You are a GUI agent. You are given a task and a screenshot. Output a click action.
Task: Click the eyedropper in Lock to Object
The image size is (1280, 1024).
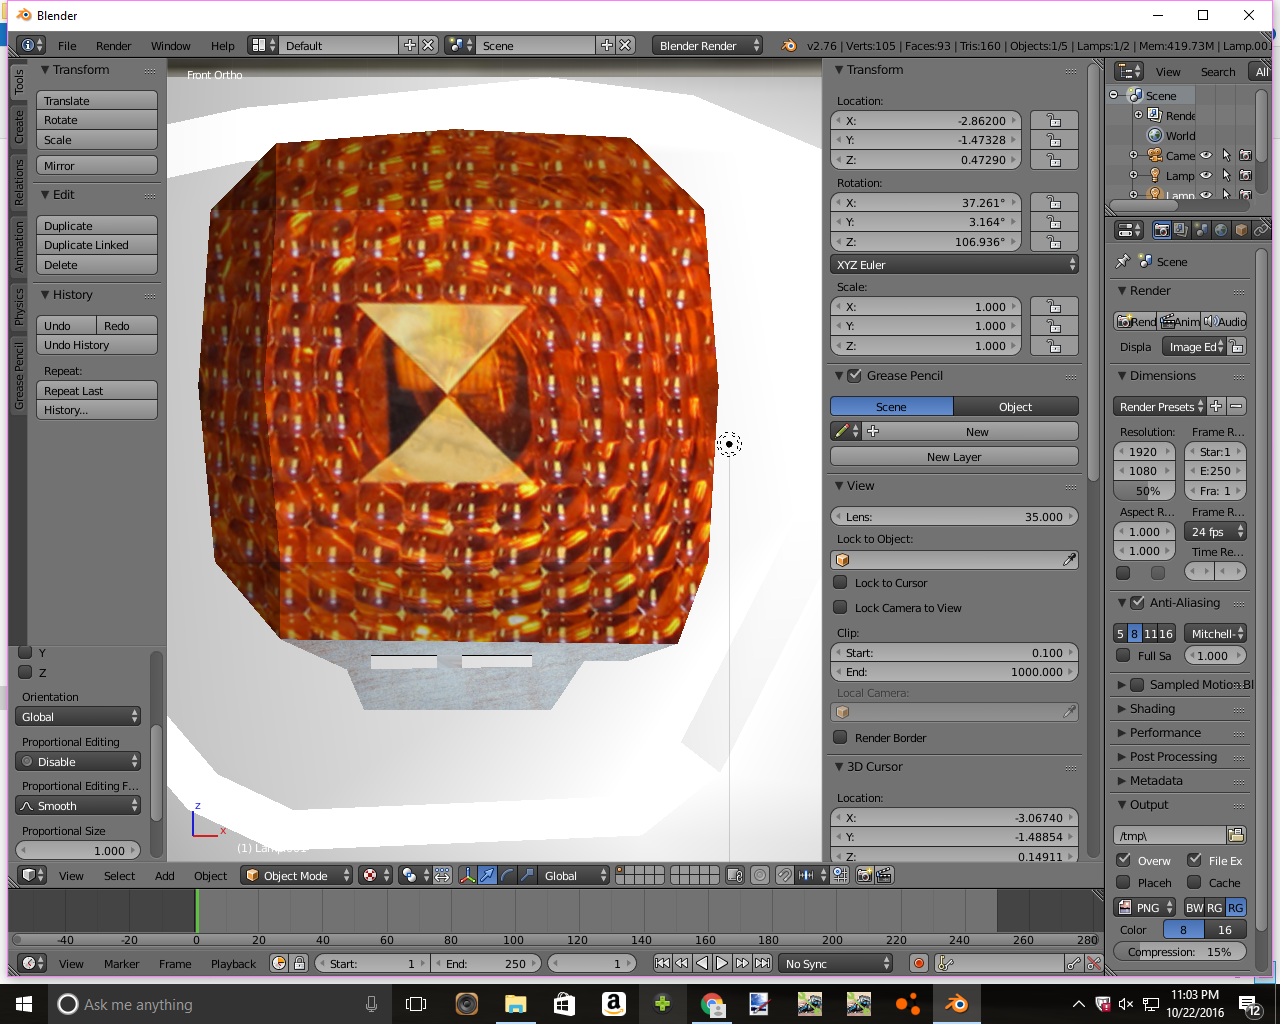point(1069,560)
